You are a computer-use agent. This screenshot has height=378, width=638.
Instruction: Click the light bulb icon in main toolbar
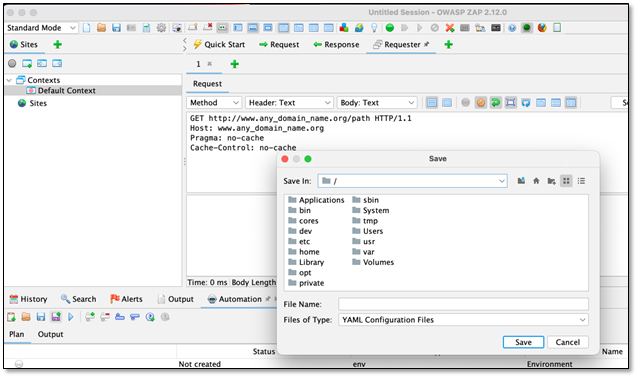(374, 28)
